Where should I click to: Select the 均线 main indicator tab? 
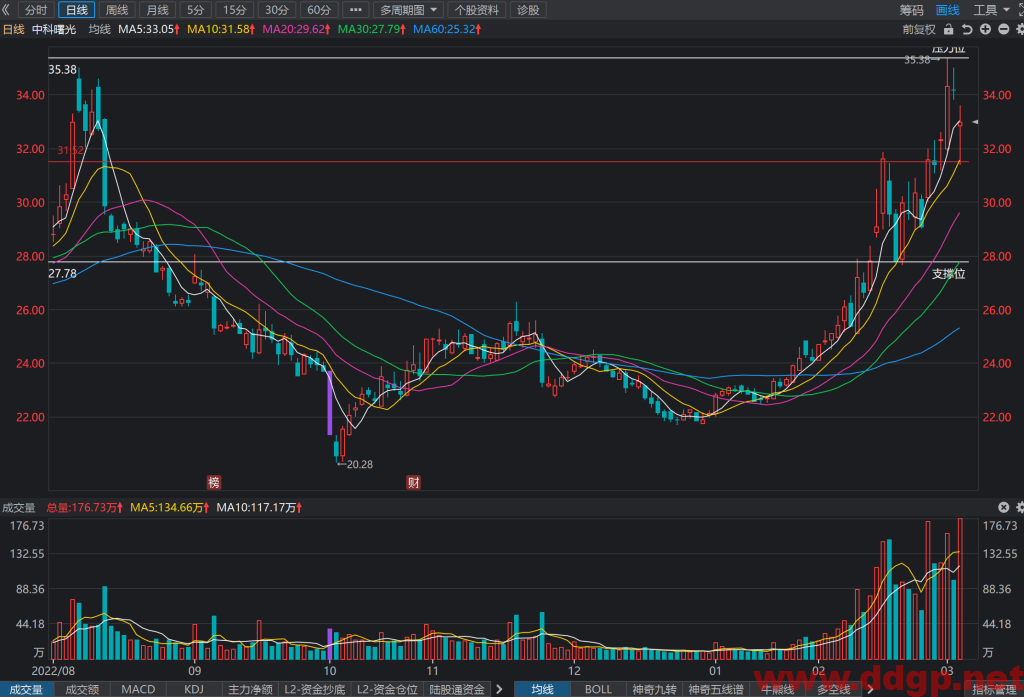542,689
